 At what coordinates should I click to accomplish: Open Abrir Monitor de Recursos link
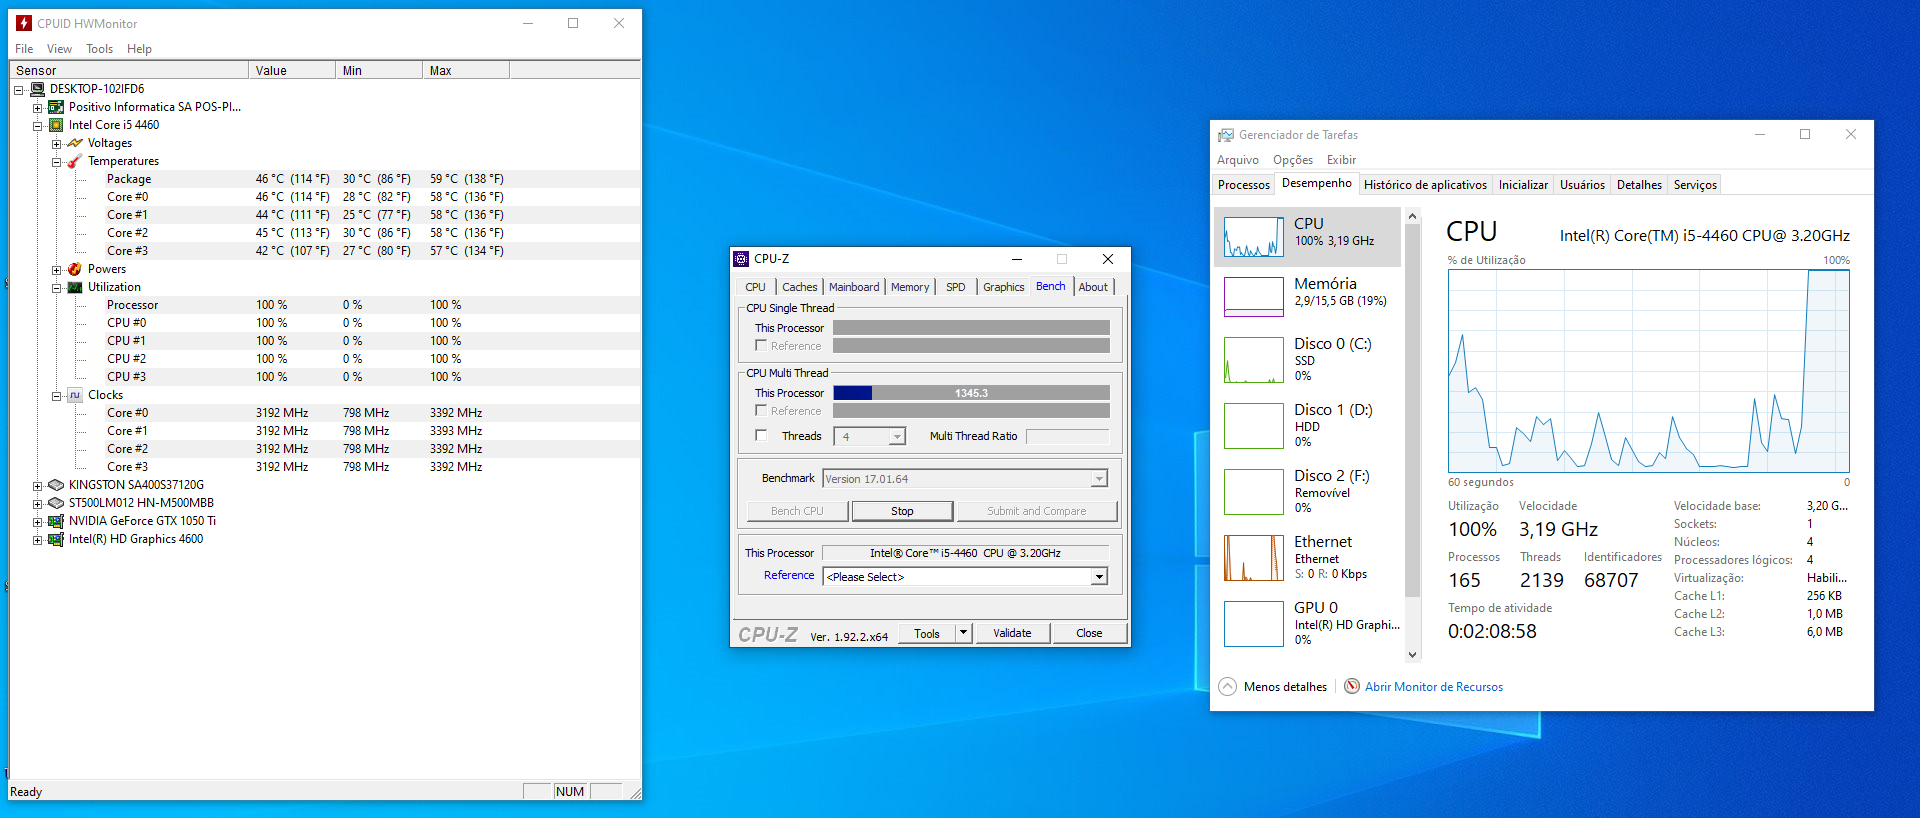tap(1434, 687)
